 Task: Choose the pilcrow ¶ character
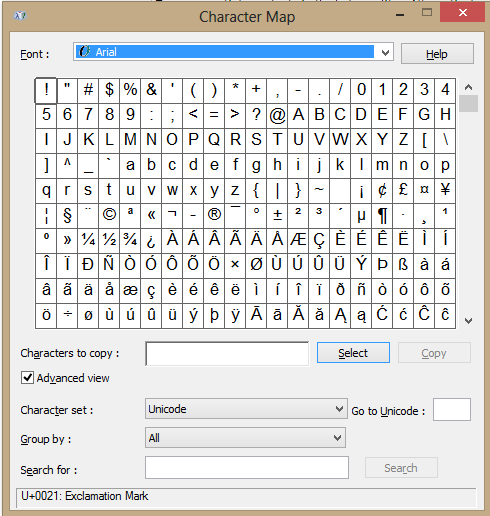382,215
